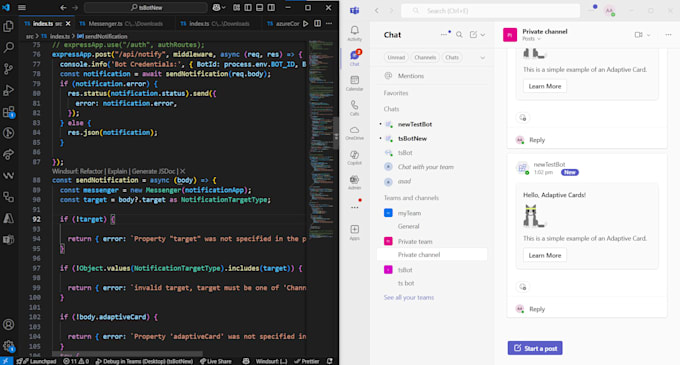Click the VS Code command center search box

146,7
